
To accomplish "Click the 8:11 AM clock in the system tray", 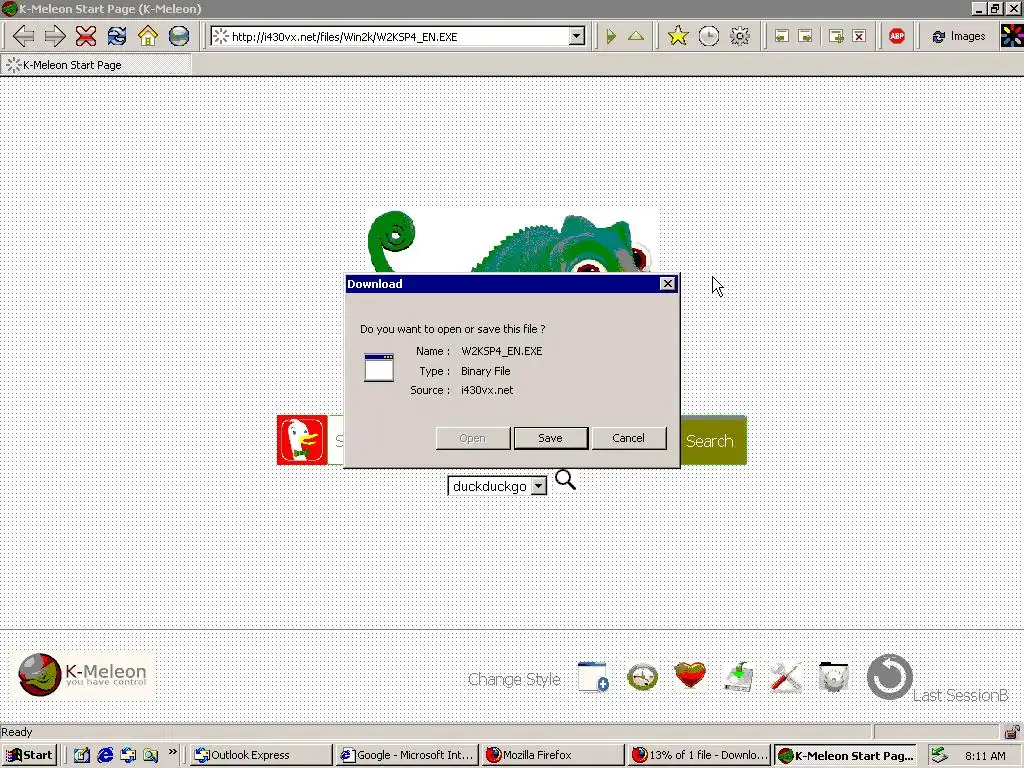I will 985,756.
